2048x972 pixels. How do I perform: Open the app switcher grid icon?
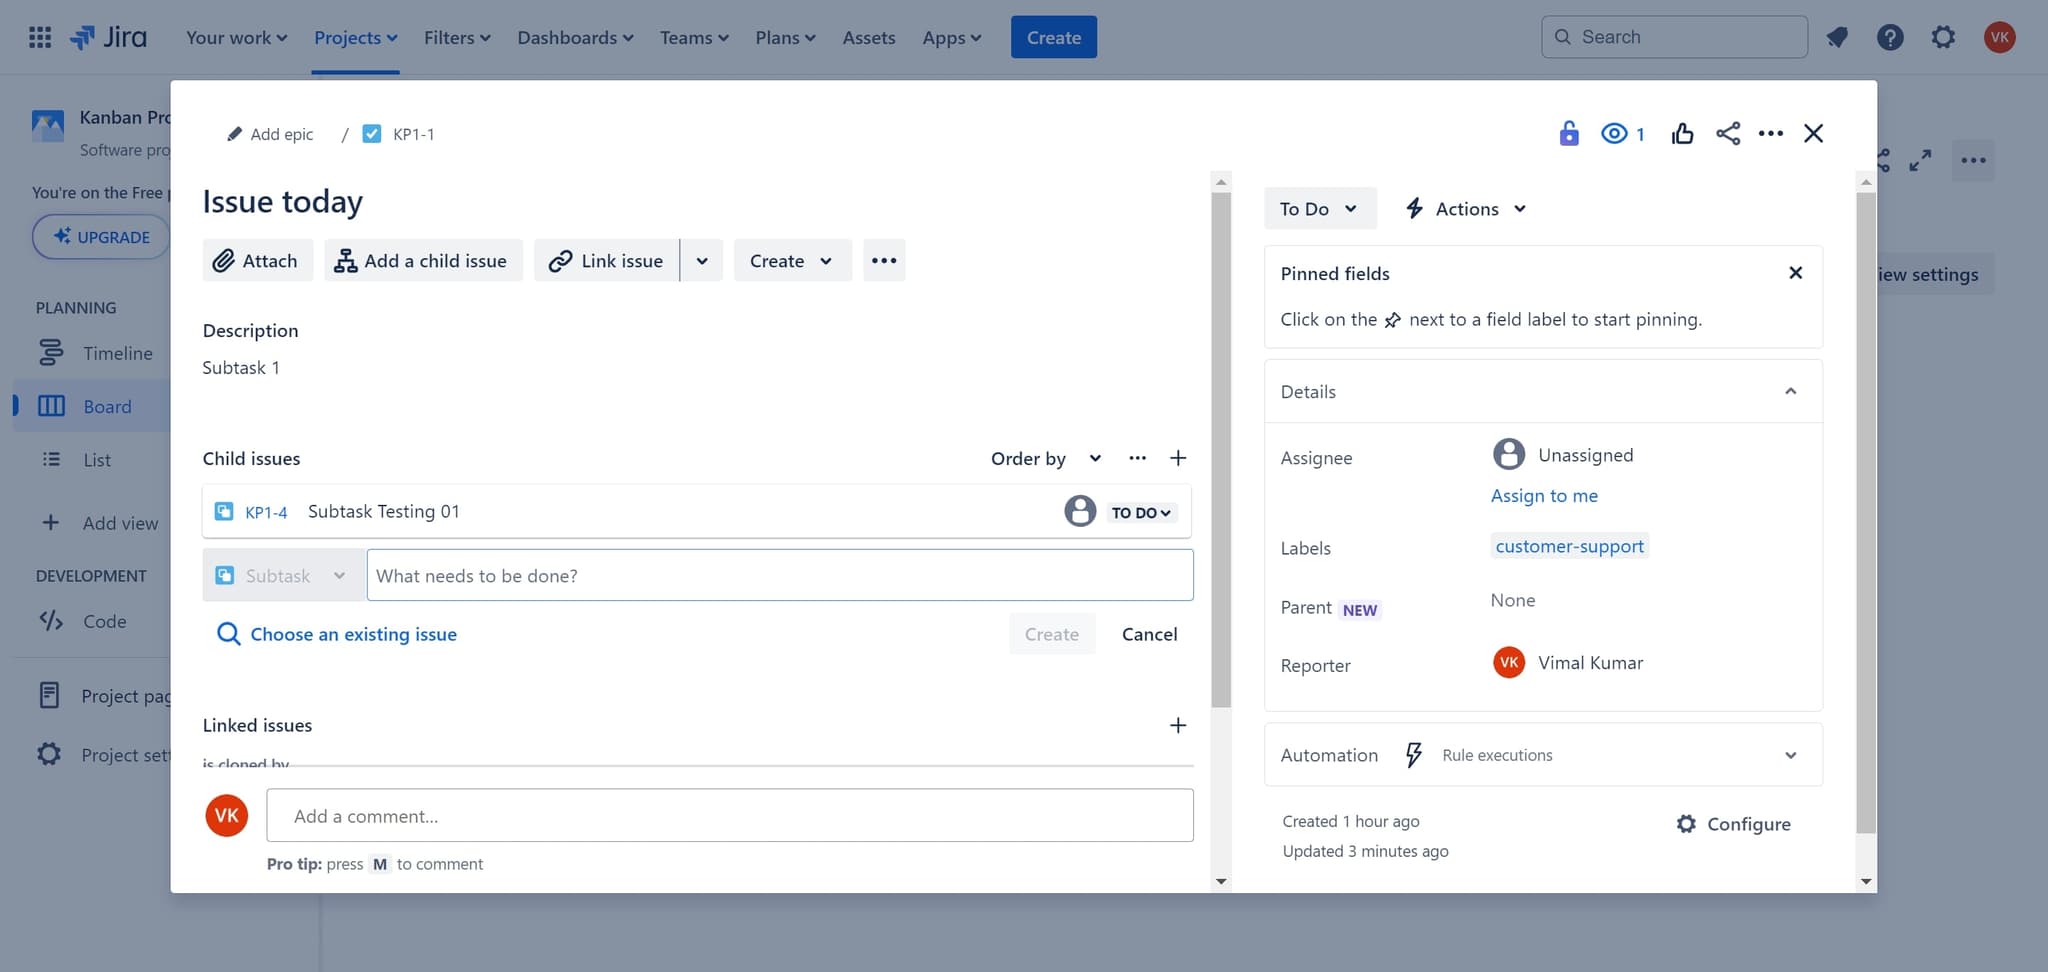point(40,38)
